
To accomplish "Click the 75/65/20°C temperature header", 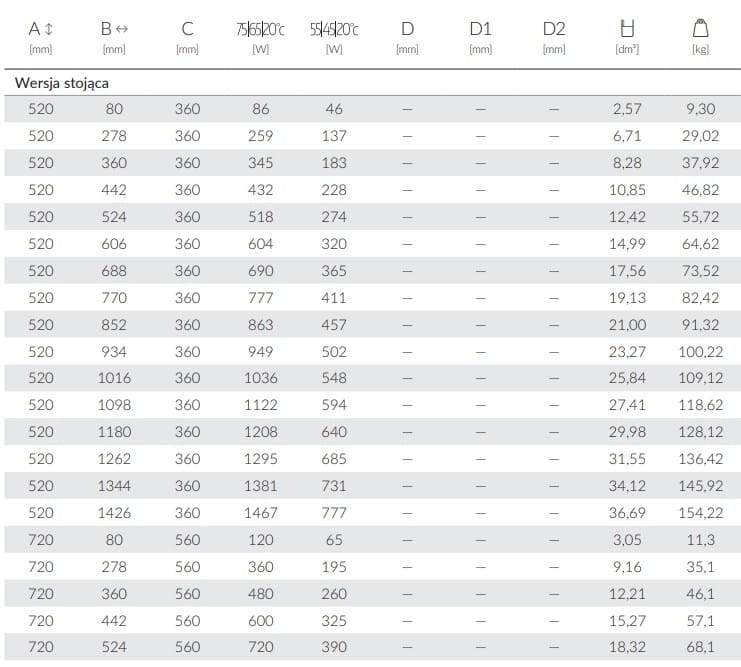I will tap(261, 29).
